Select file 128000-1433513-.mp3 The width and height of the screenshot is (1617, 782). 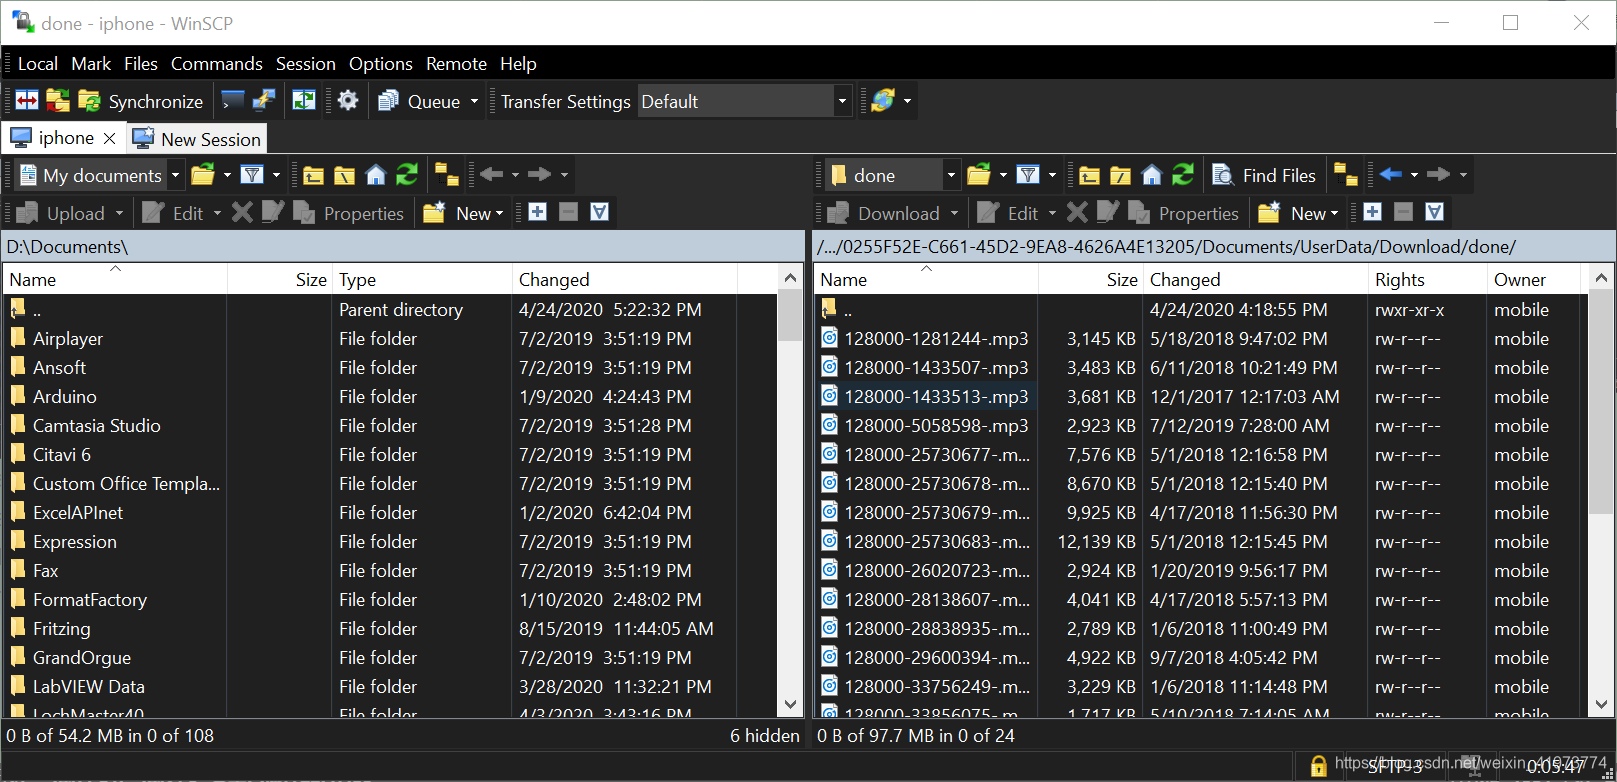coord(936,397)
